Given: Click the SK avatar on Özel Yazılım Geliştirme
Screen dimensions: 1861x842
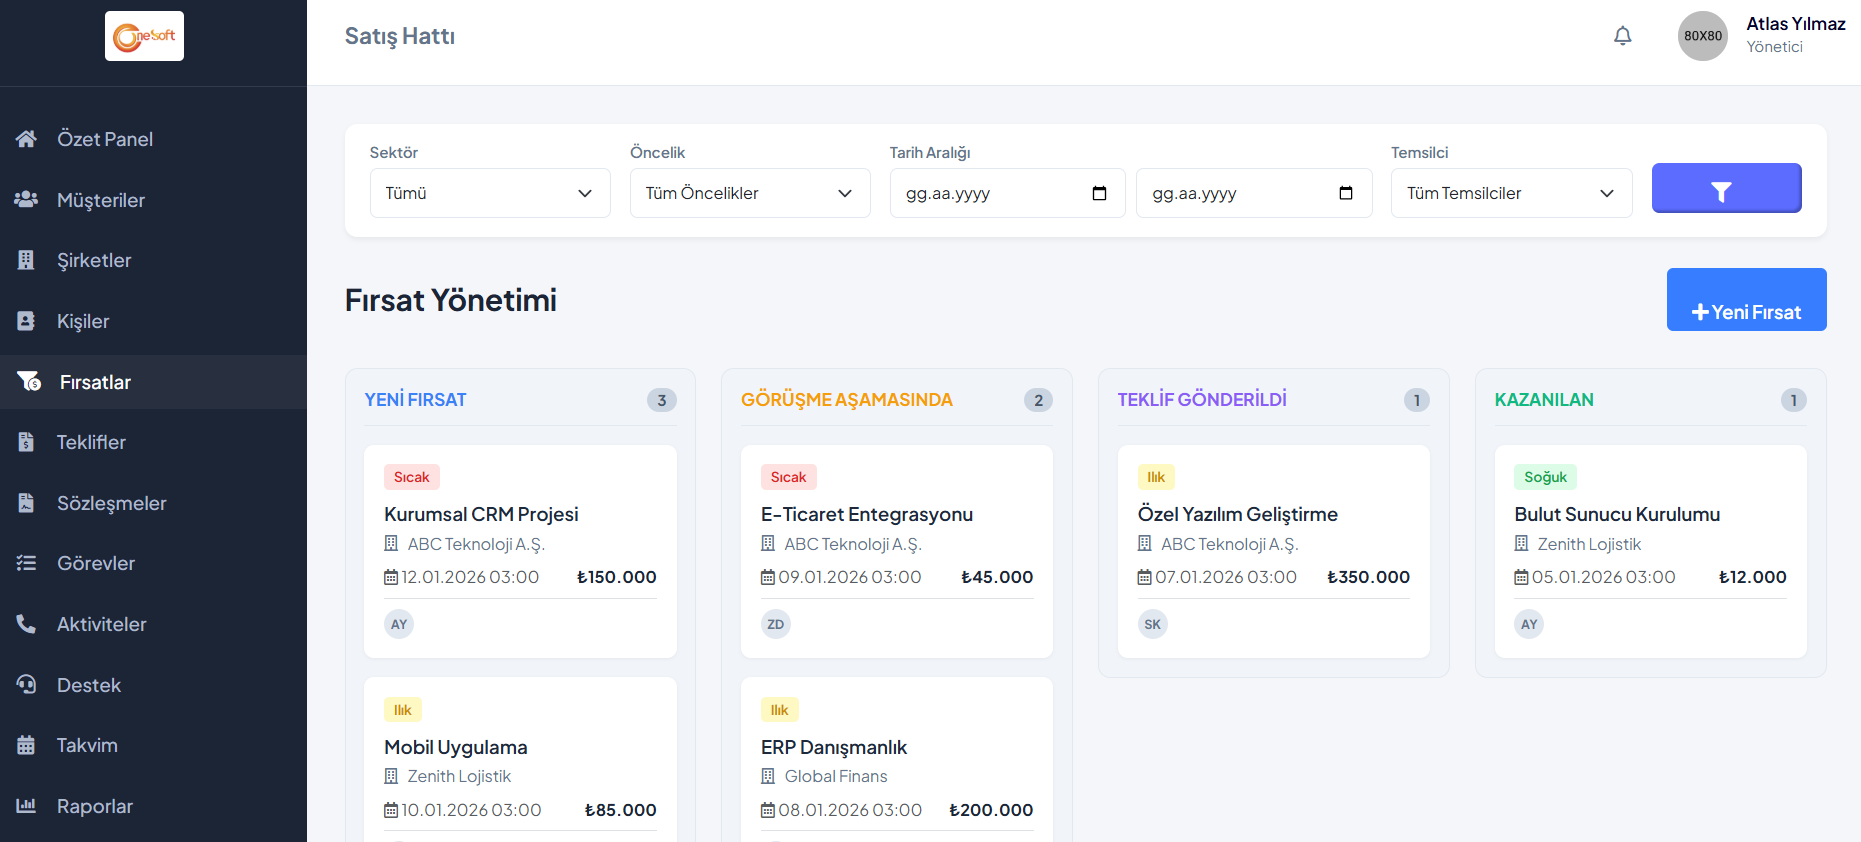Looking at the screenshot, I should (x=1152, y=624).
